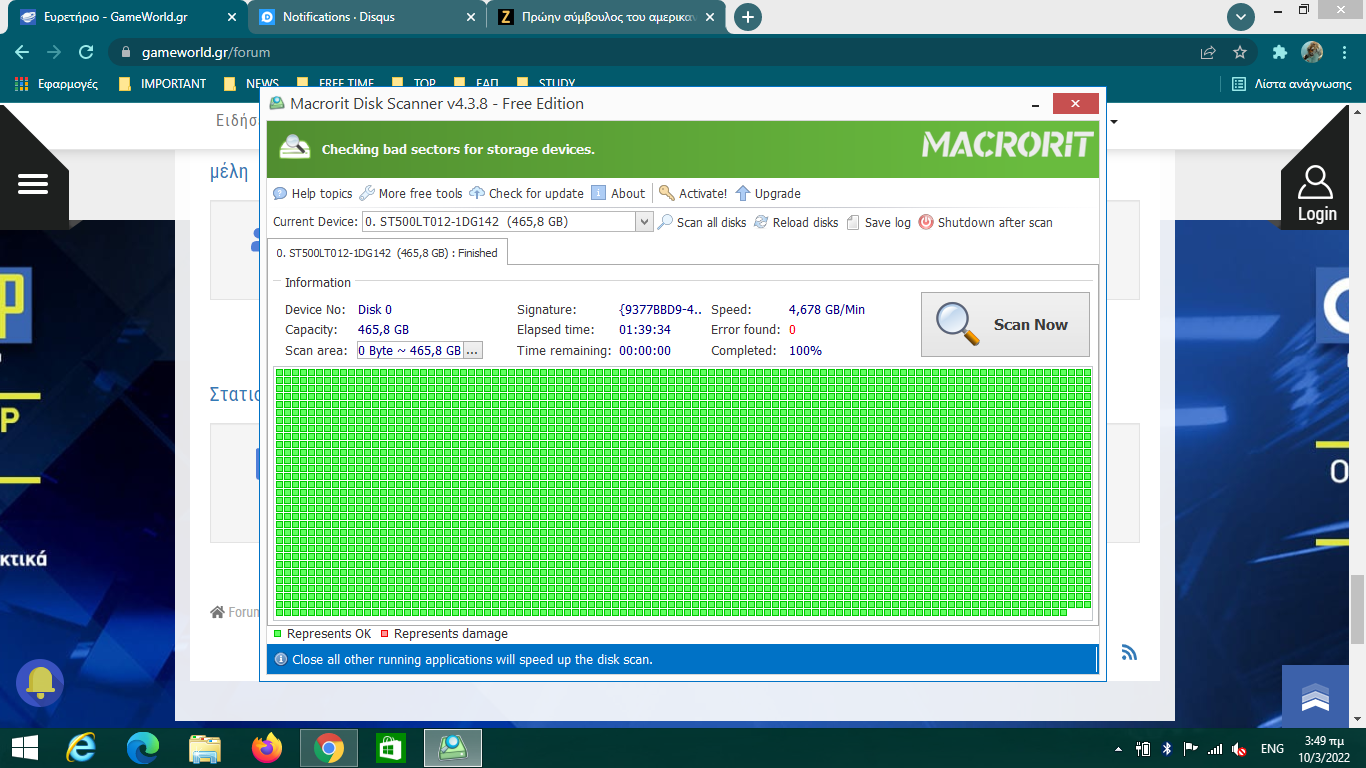Expand the Current Device dropdown
Image resolution: width=1366 pixels, height=768 pixels.
[645, 222]
